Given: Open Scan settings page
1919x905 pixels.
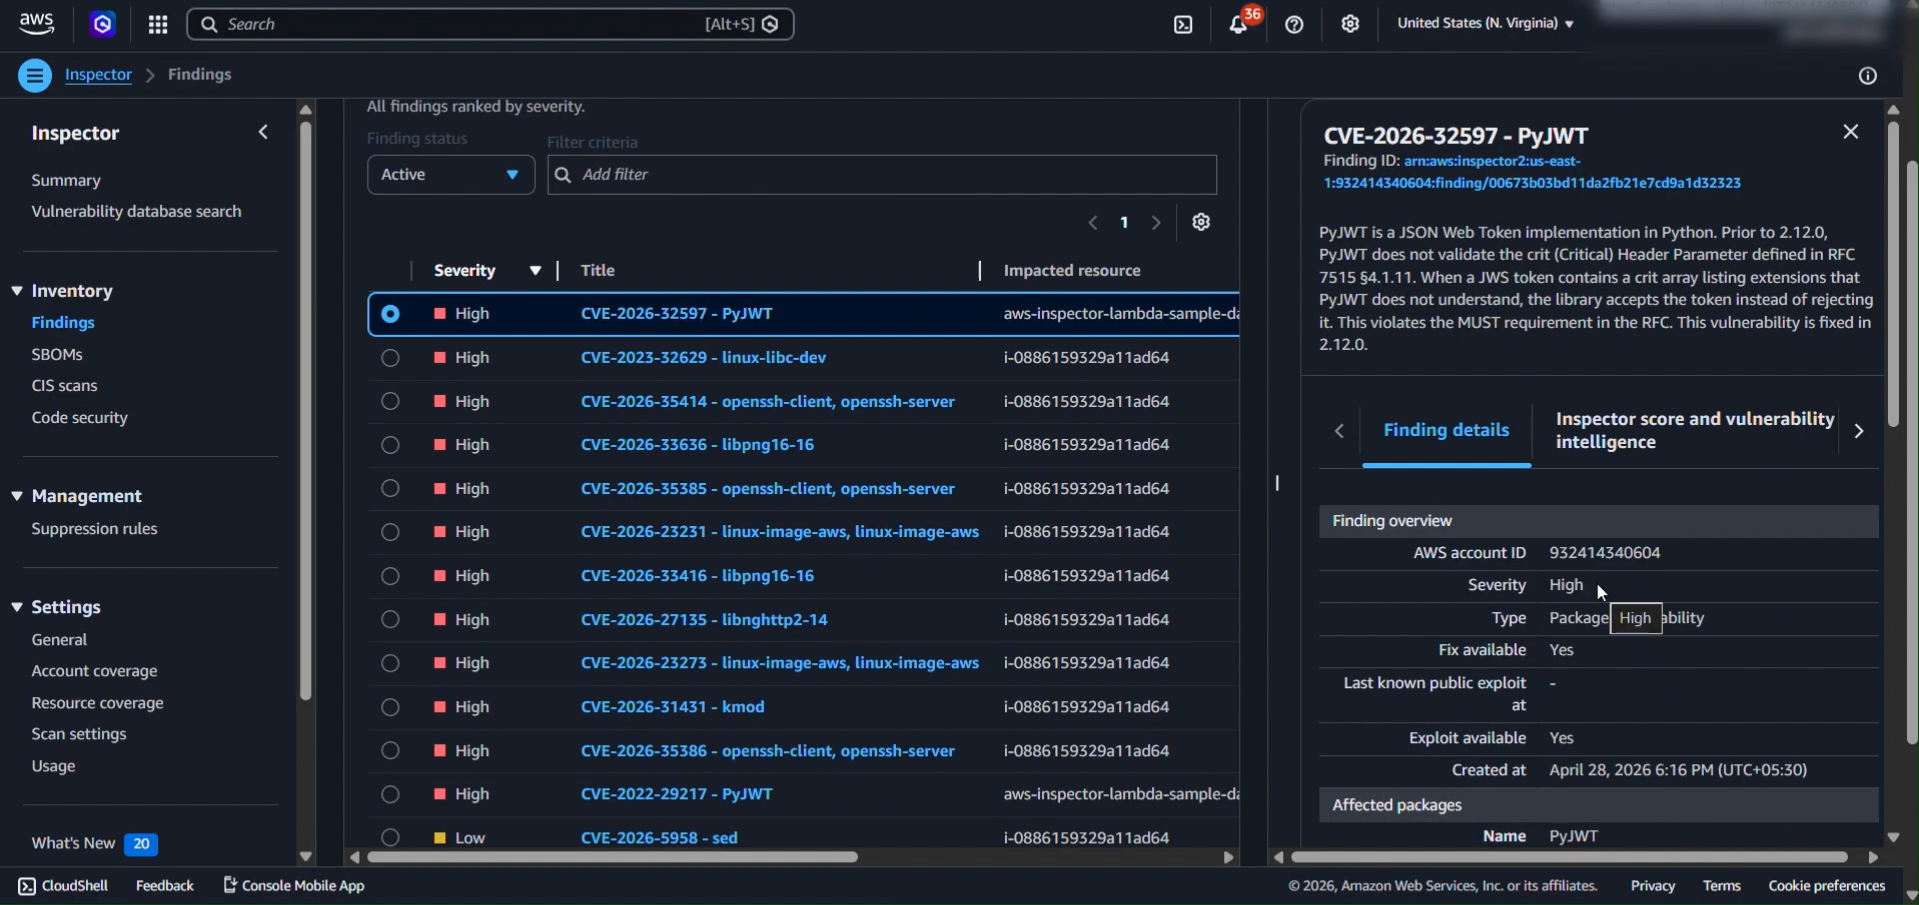Looking at the screenshot, I should point(79,734).
